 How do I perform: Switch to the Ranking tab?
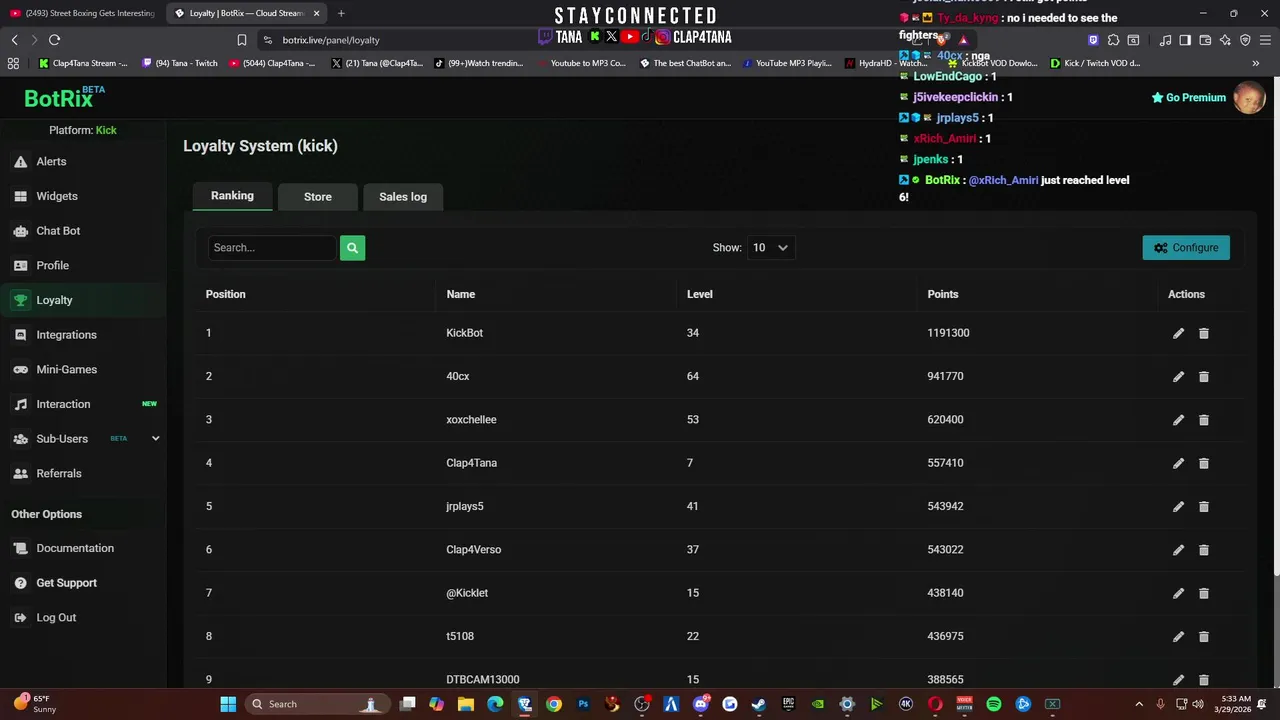[232, 196]
